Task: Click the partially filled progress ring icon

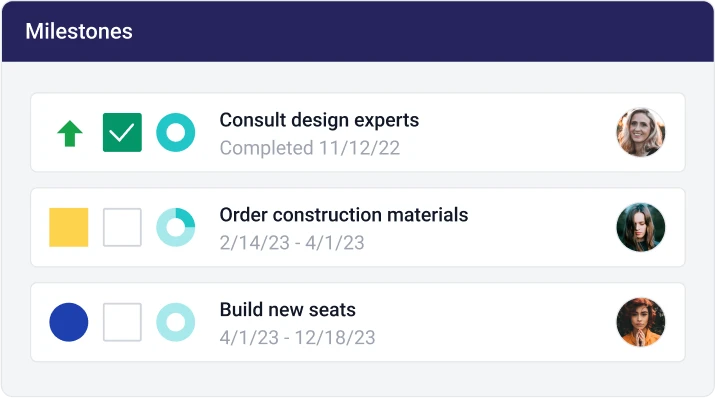Action: (x=176, y=227)
